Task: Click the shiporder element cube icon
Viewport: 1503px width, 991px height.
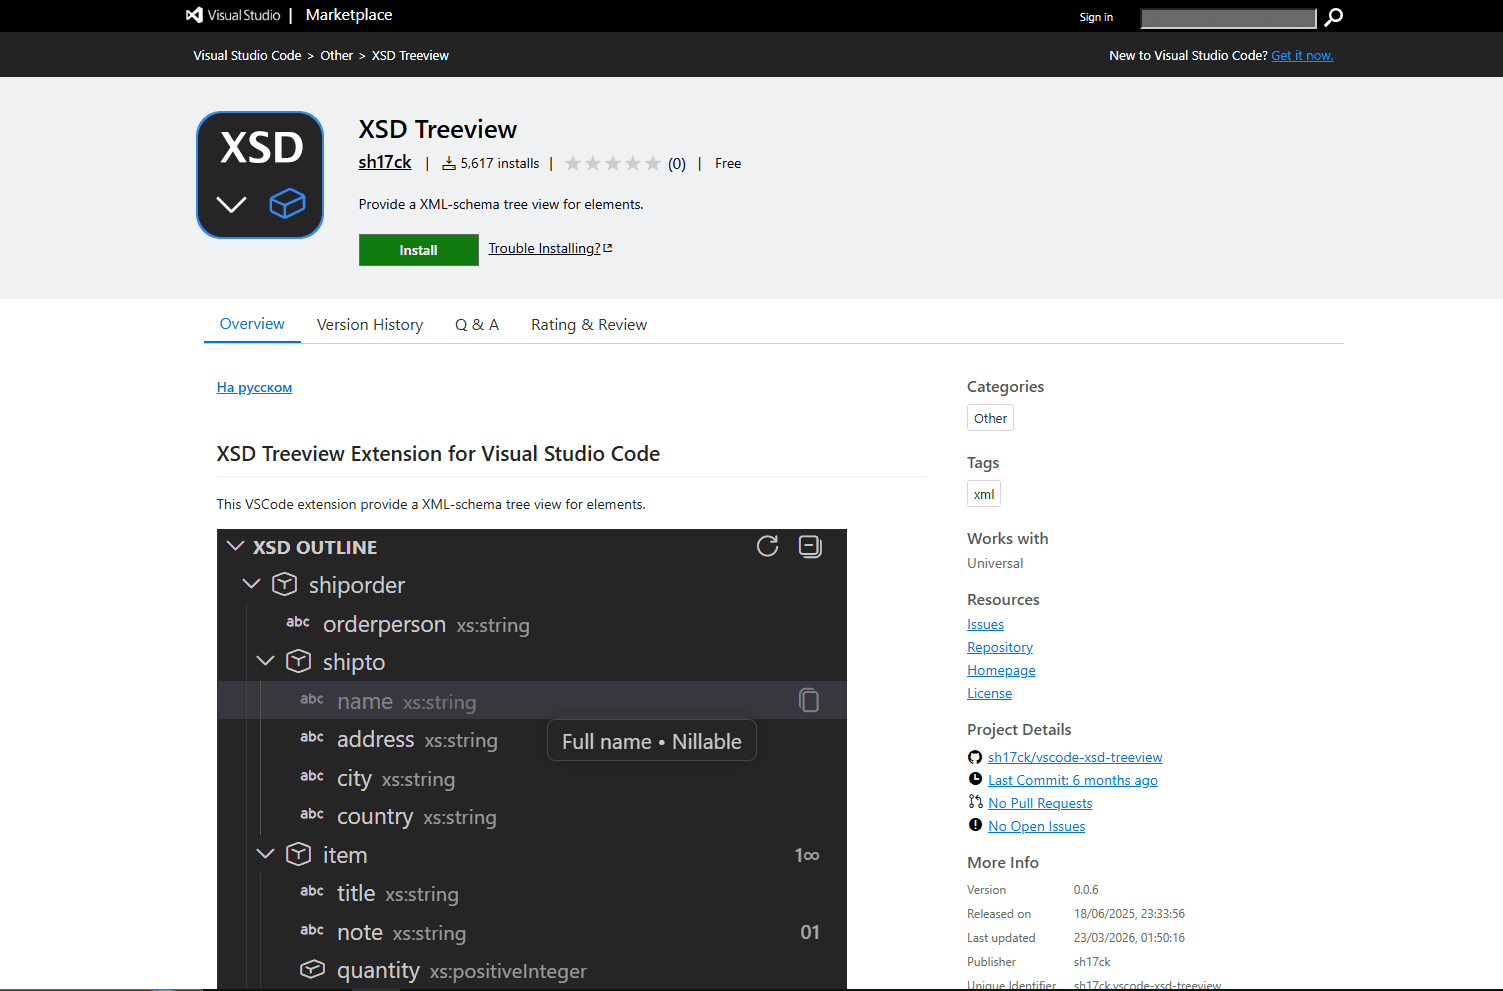Action: (x=284, y=584)
